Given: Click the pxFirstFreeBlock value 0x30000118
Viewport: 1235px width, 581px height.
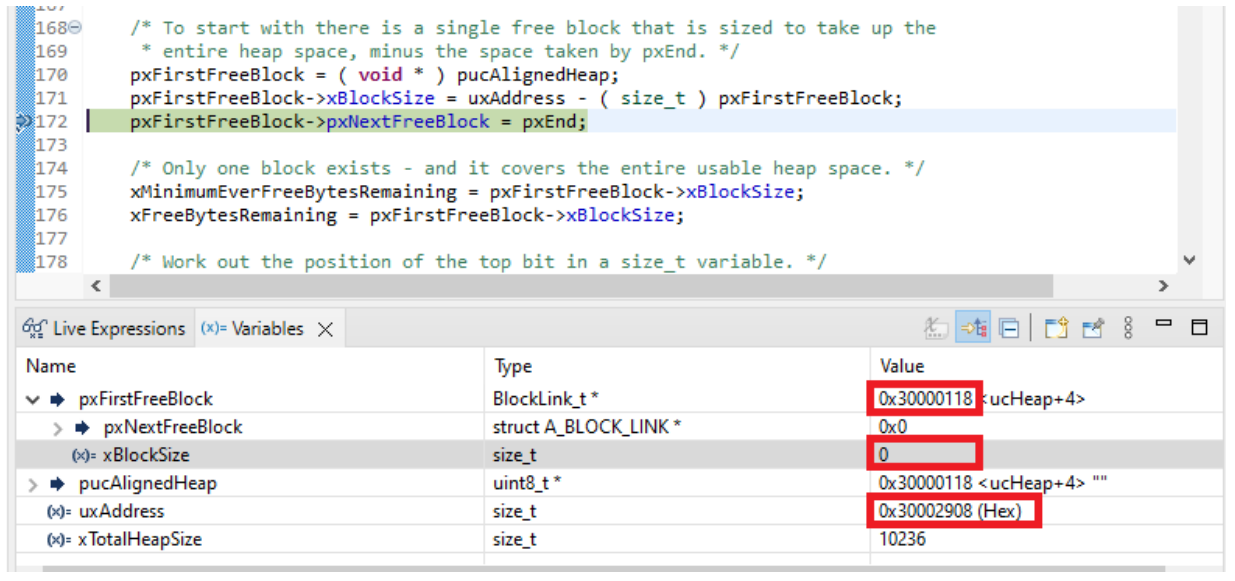Looking at the screenshot, I should pos(926,400).
